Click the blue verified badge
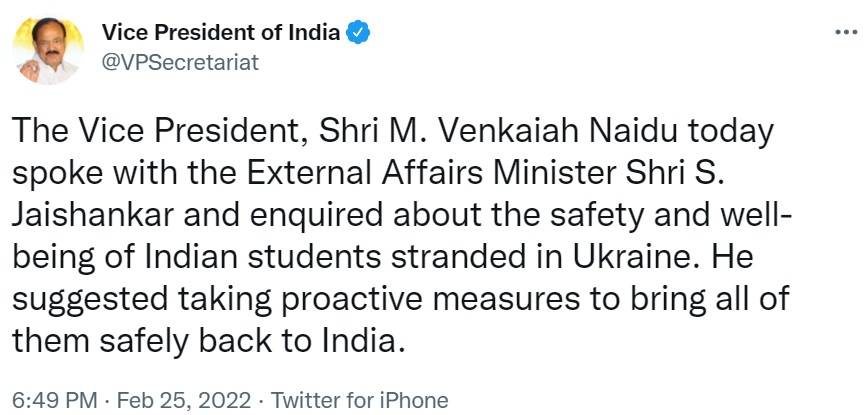864x415 pixels. click(x=358, y=33)
